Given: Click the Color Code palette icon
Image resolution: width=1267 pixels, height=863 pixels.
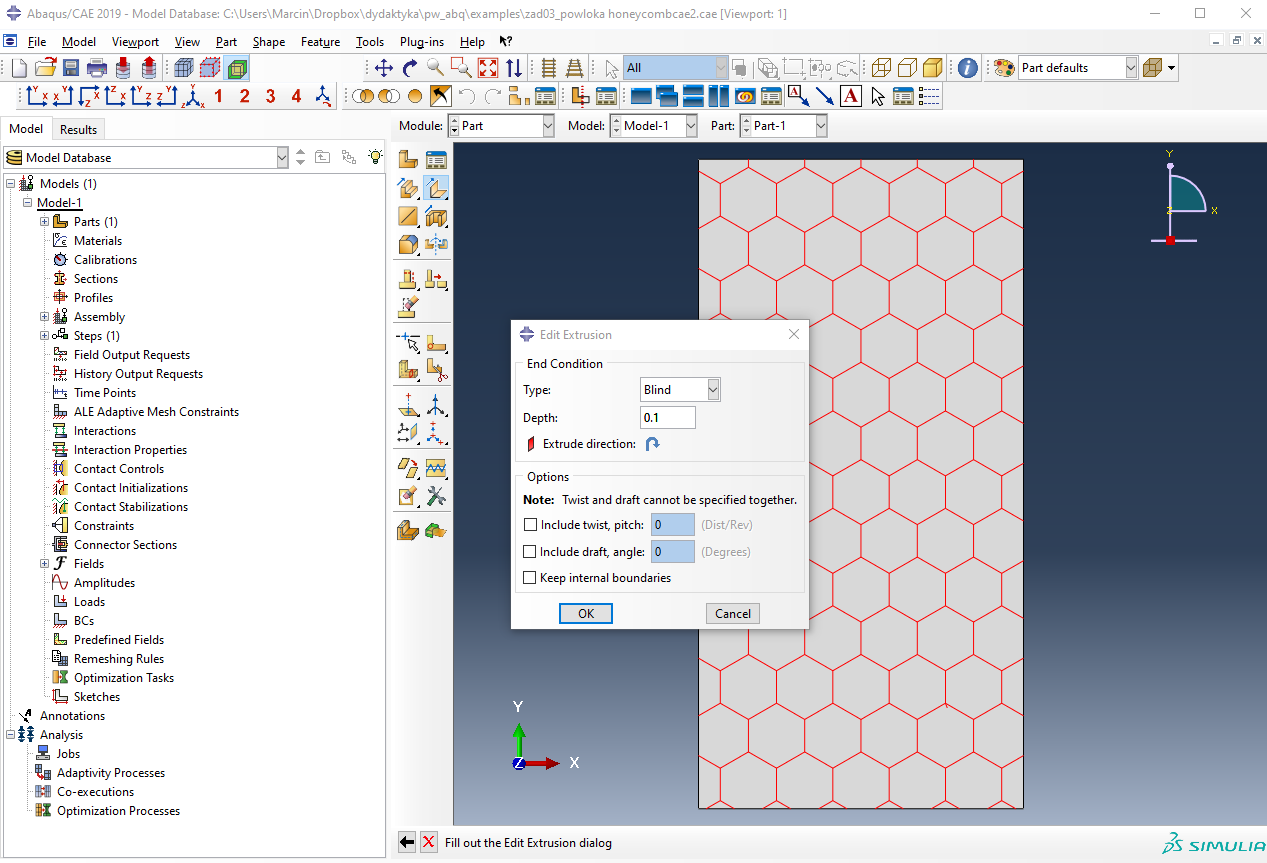Looking at the screenshot, I should click(1004, 68).
